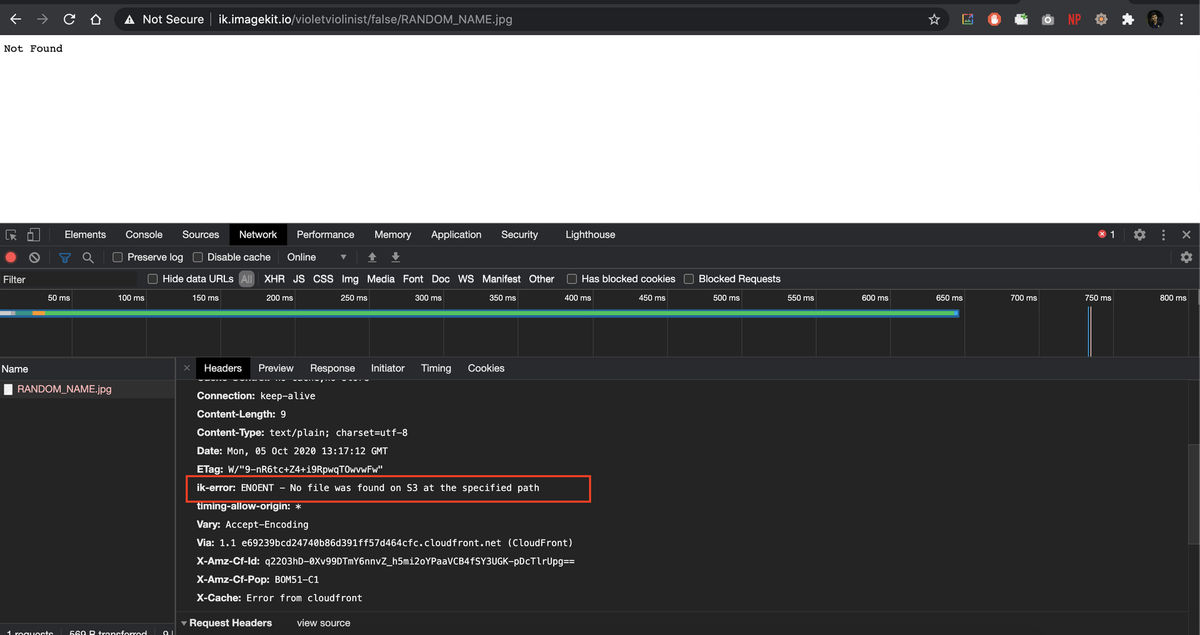Activate the inspect element picker
This screenshot has width=1200, height=635.
pos(11,235)
